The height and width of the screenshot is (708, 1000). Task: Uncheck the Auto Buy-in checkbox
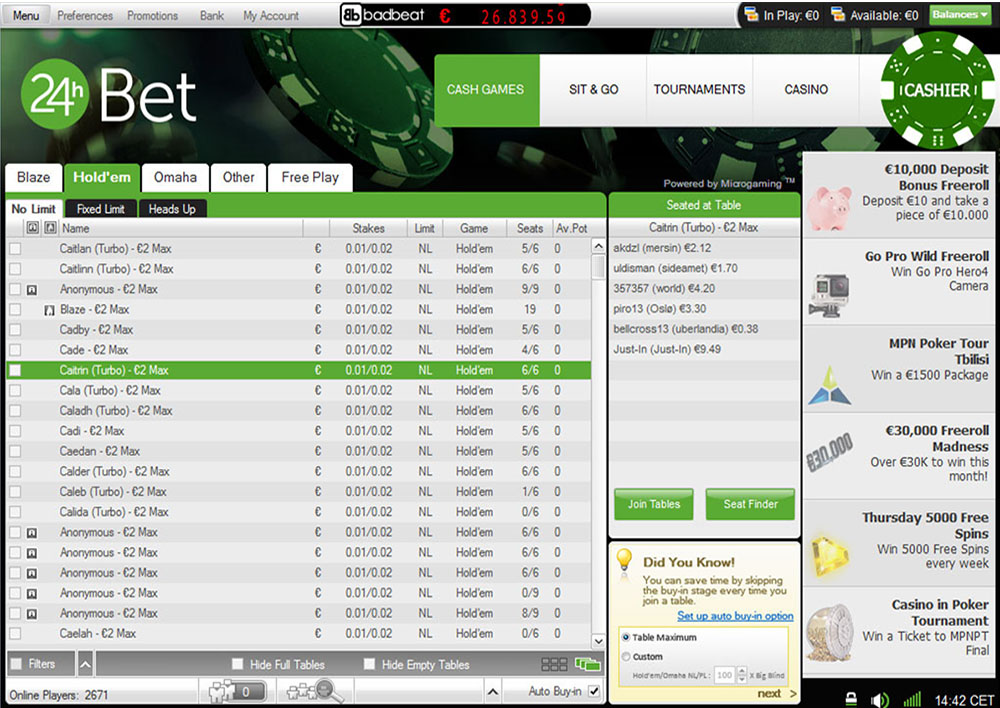594,691
